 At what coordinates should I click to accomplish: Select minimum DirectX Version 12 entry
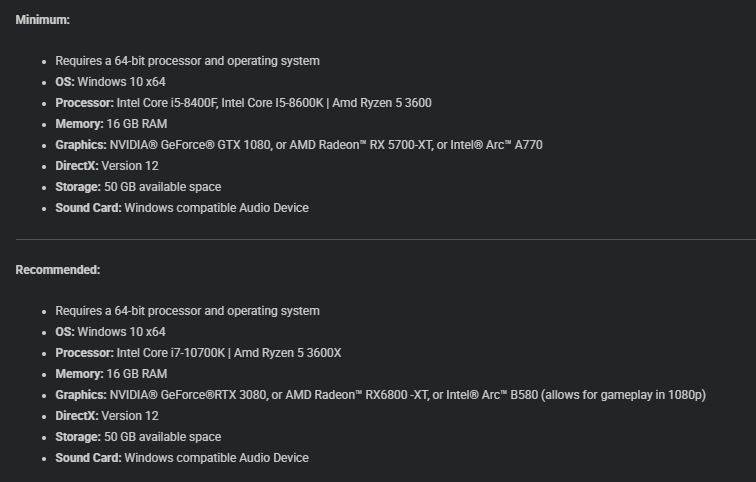tap(107, 166)
